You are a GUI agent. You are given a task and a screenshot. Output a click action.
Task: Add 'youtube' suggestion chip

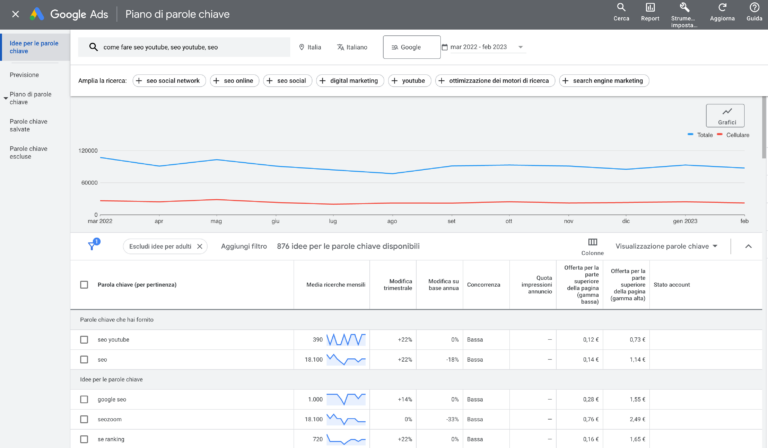click(408, 80)
